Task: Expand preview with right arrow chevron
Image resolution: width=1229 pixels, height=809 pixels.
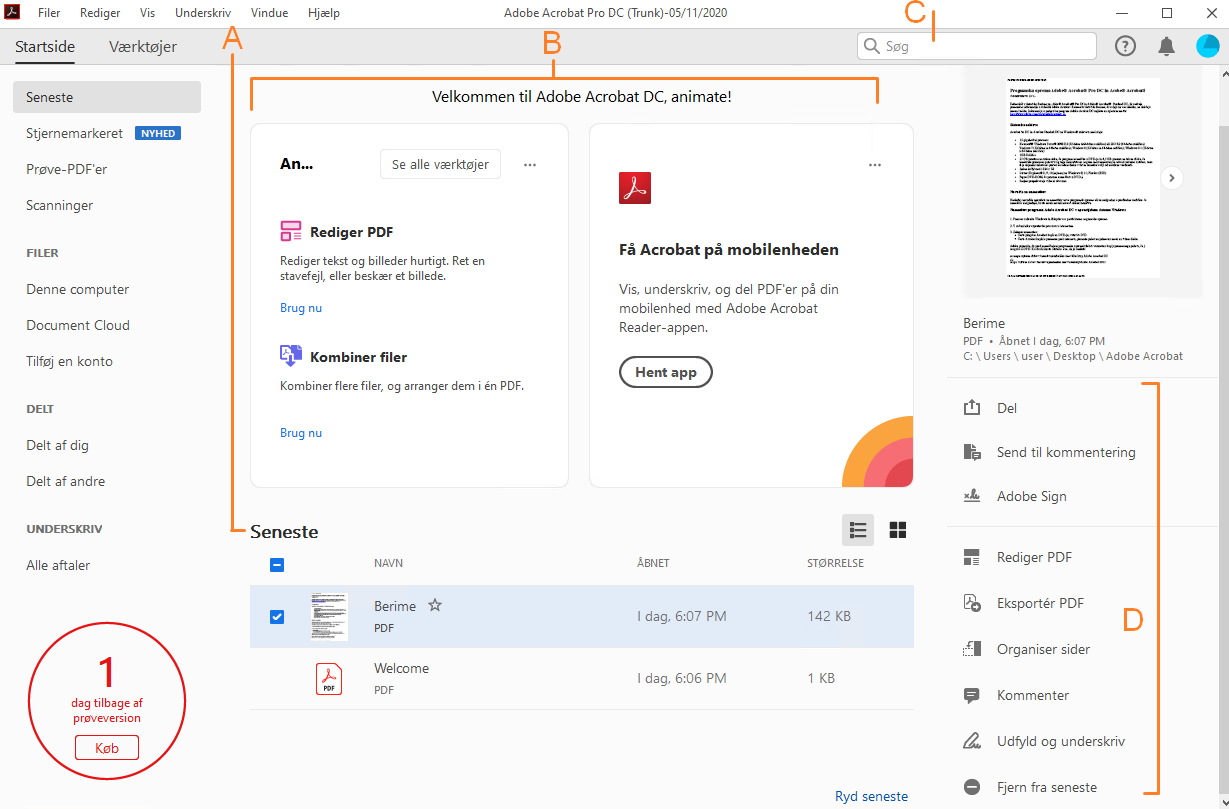Action: coord(1172,177)
